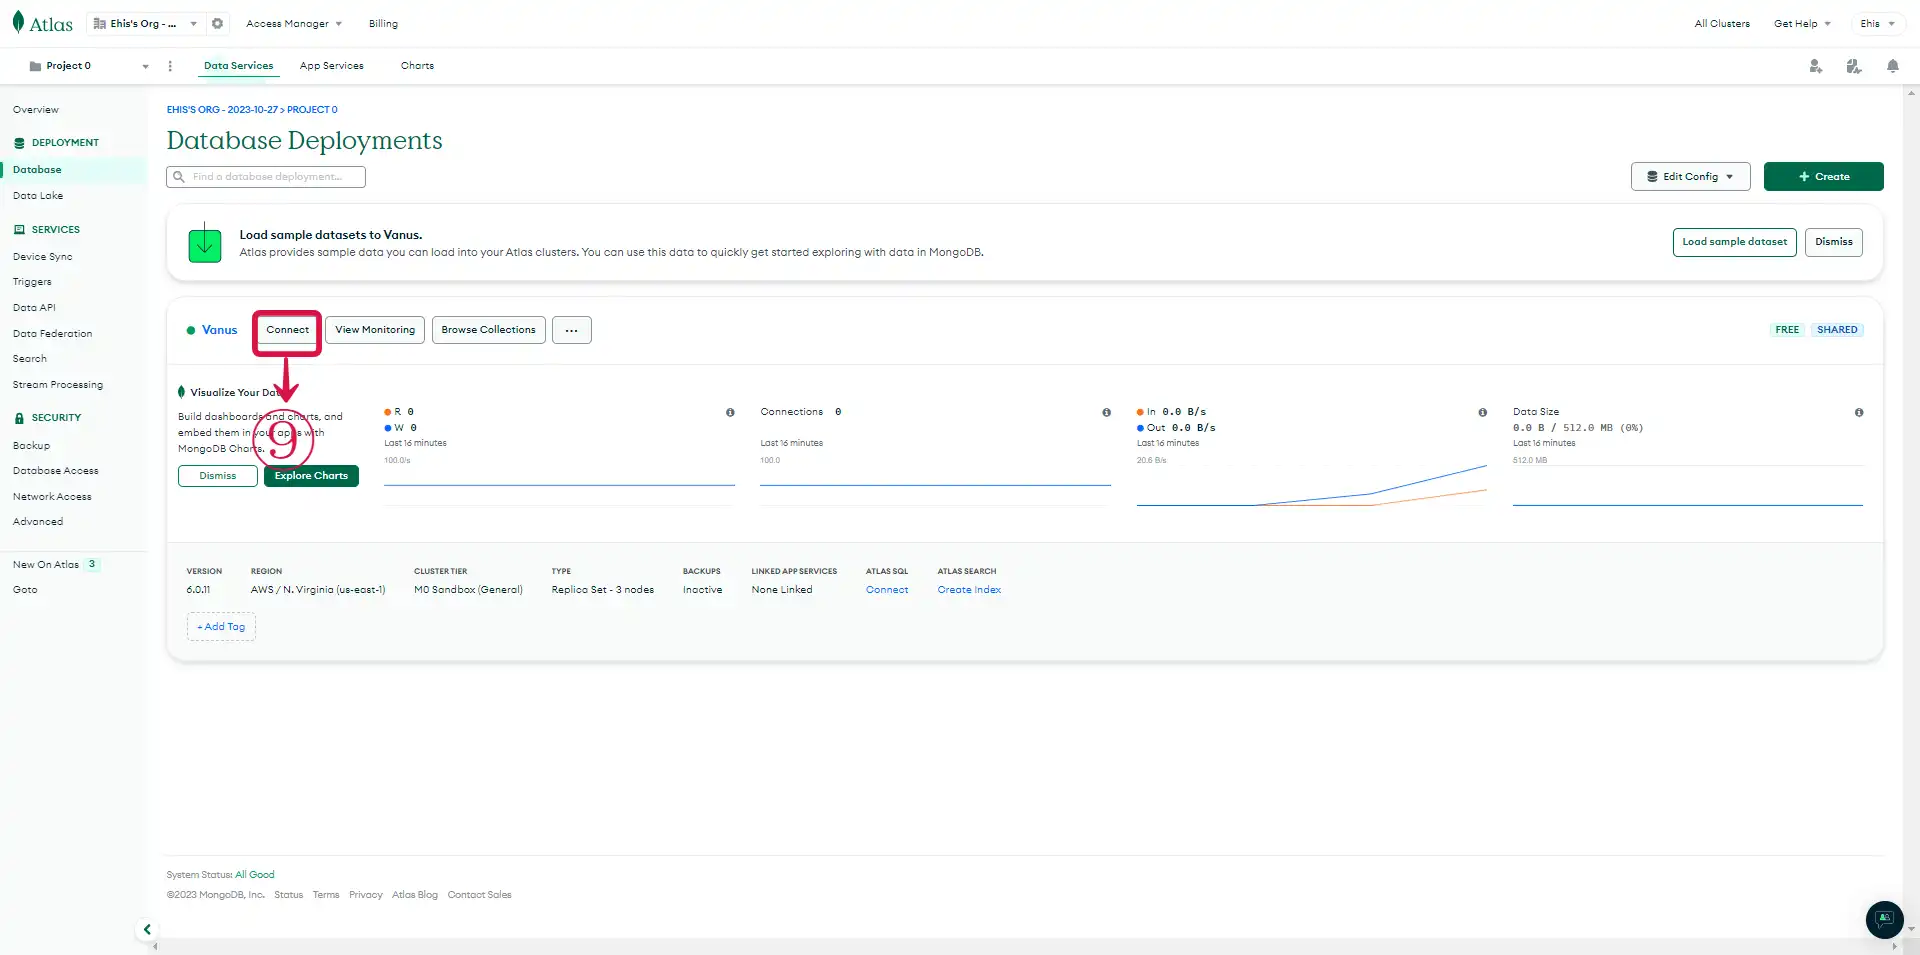Open organization settings gear icon

tap(217, 23)
